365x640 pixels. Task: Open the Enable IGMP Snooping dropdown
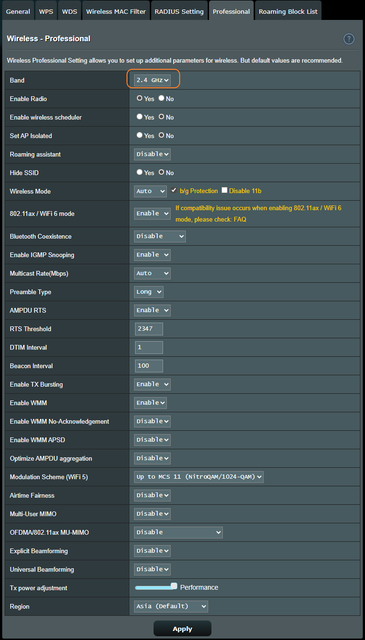(x=152, y=255)
